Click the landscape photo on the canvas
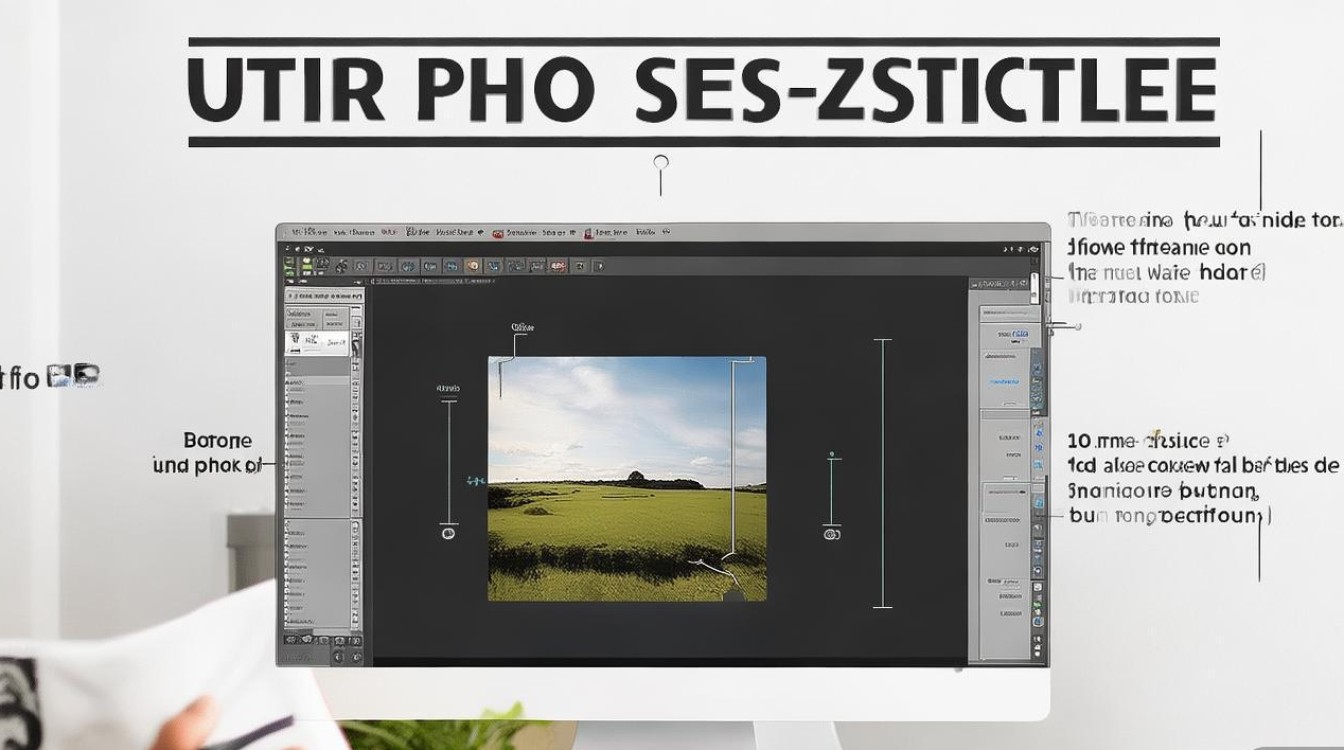 pyautogui.click(x=627, y=478)
